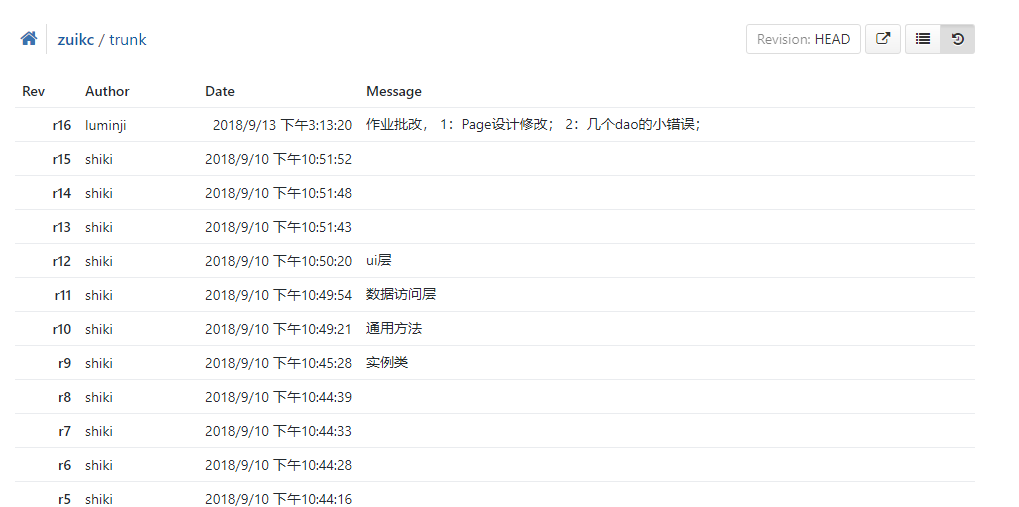Select author luminji in r16 row
This screenshot has width=1019, height=507.
pos(105,125)
